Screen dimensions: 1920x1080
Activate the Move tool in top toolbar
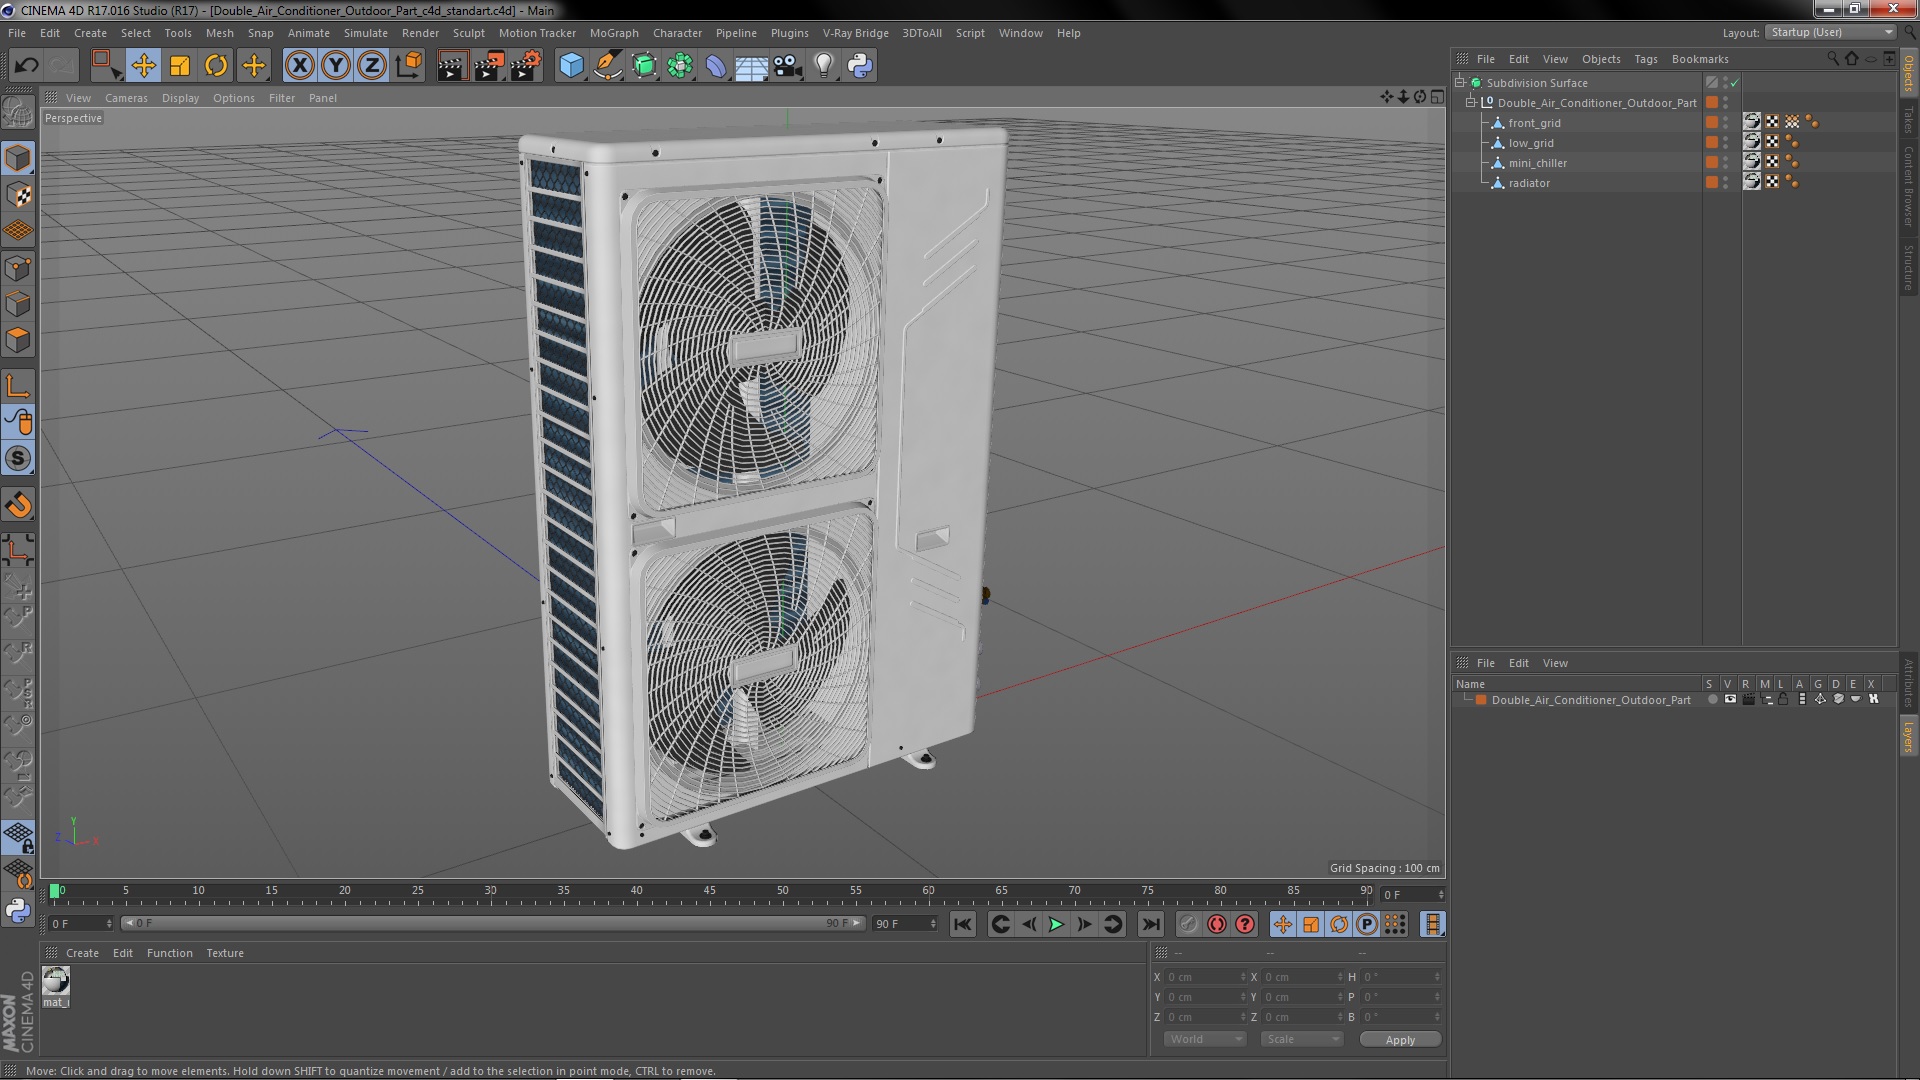(x=143, y=66)
